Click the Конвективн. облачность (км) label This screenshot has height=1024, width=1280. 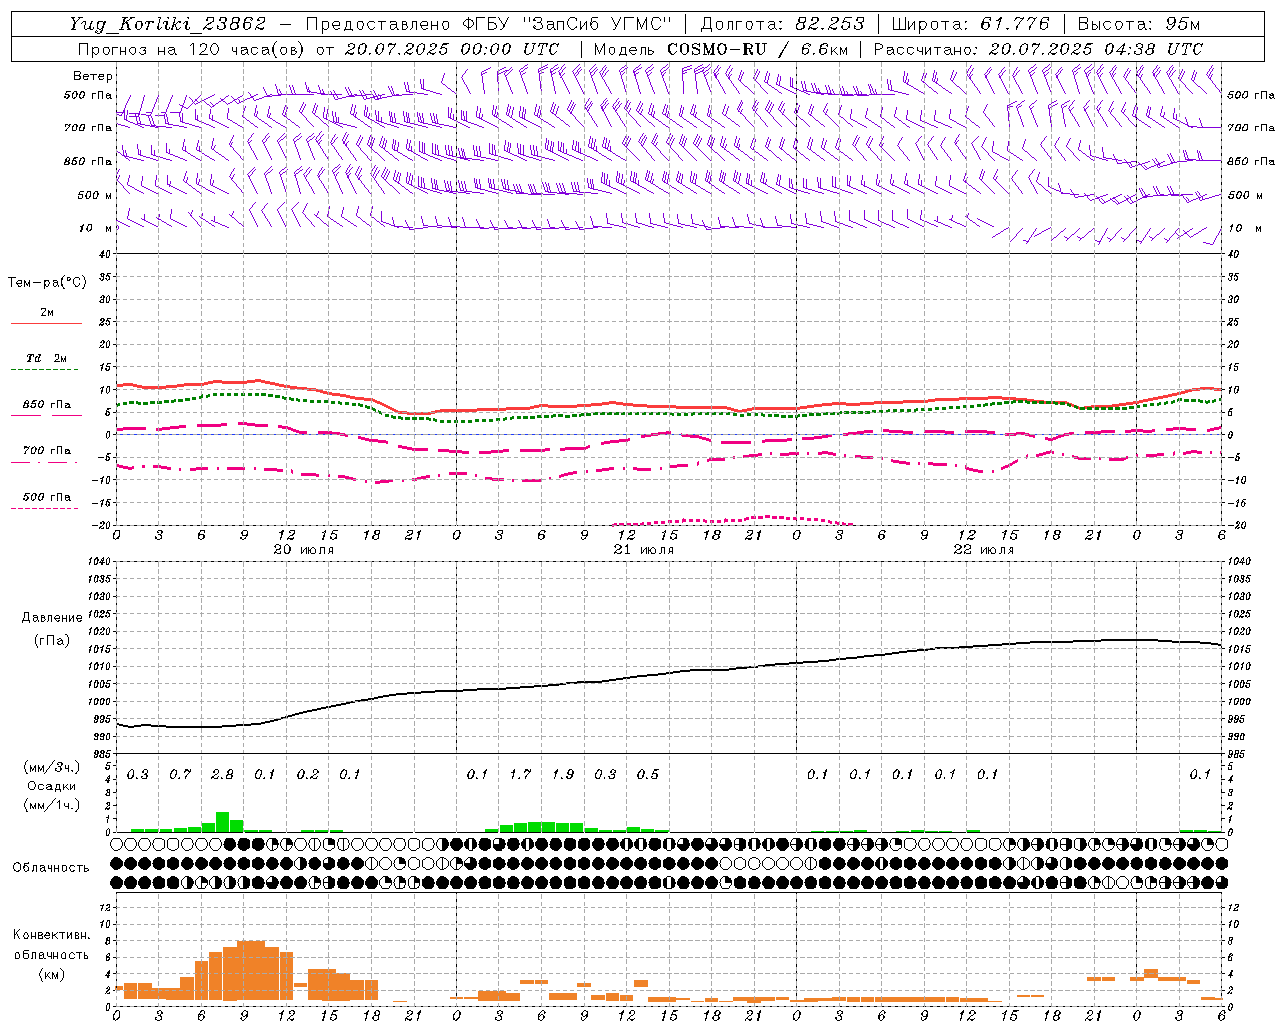pyautogui.click(x=51, y=954)
